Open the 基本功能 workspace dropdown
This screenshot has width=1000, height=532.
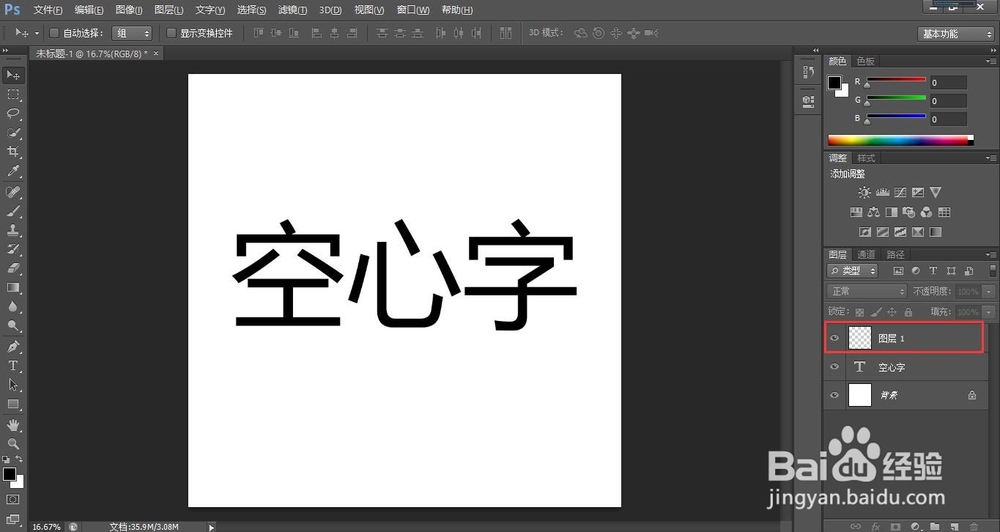click(x=955, y=34)
